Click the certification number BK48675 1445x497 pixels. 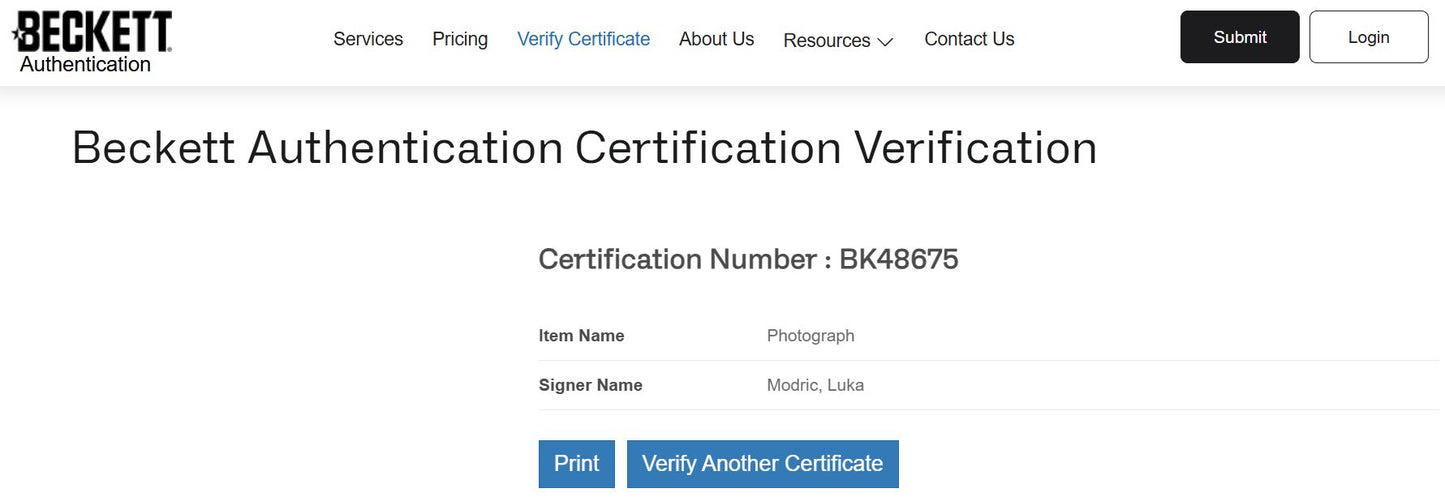tap(898, 259)
